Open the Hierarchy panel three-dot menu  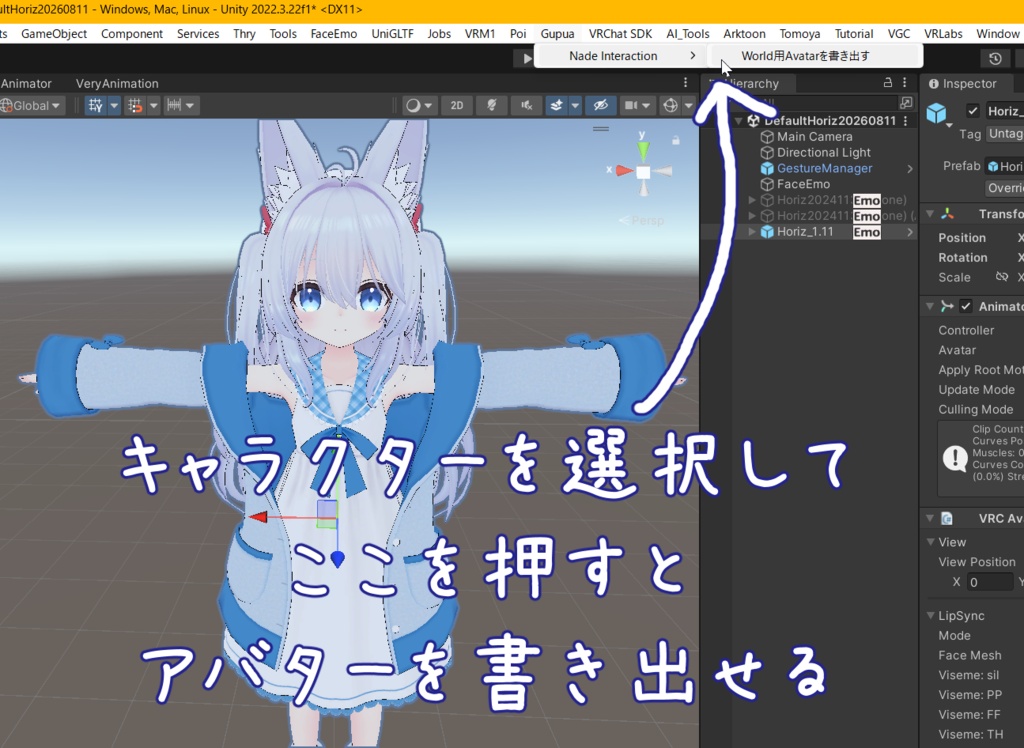[904, 82]
